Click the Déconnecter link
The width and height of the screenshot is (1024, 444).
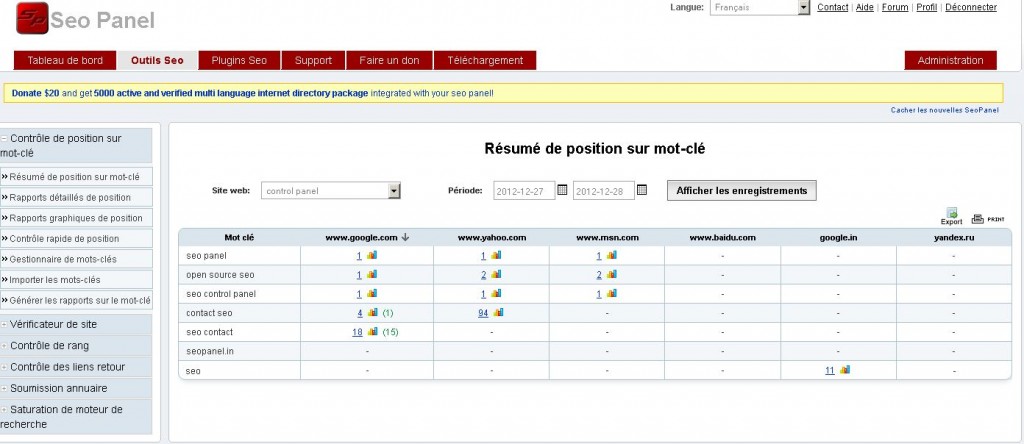coord(970,7)
